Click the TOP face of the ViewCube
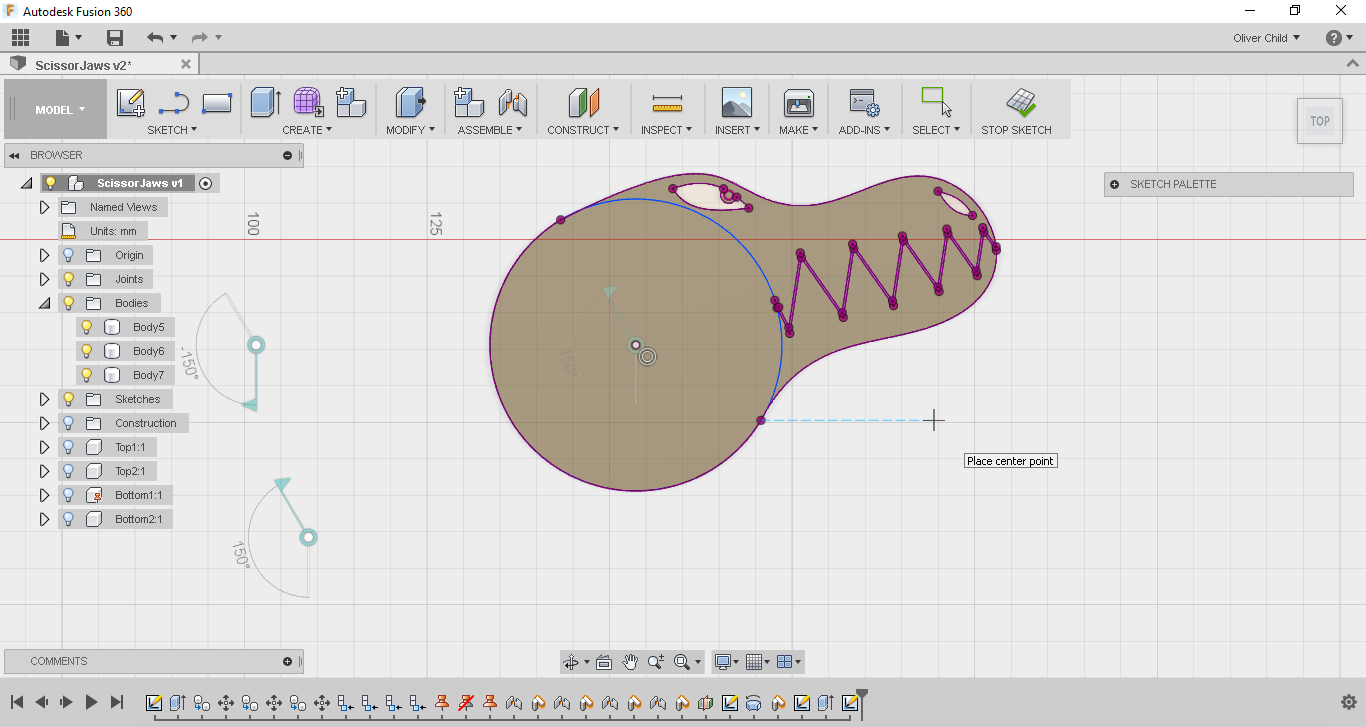Screen dimensions: 1366x727 pos(1320,121)
